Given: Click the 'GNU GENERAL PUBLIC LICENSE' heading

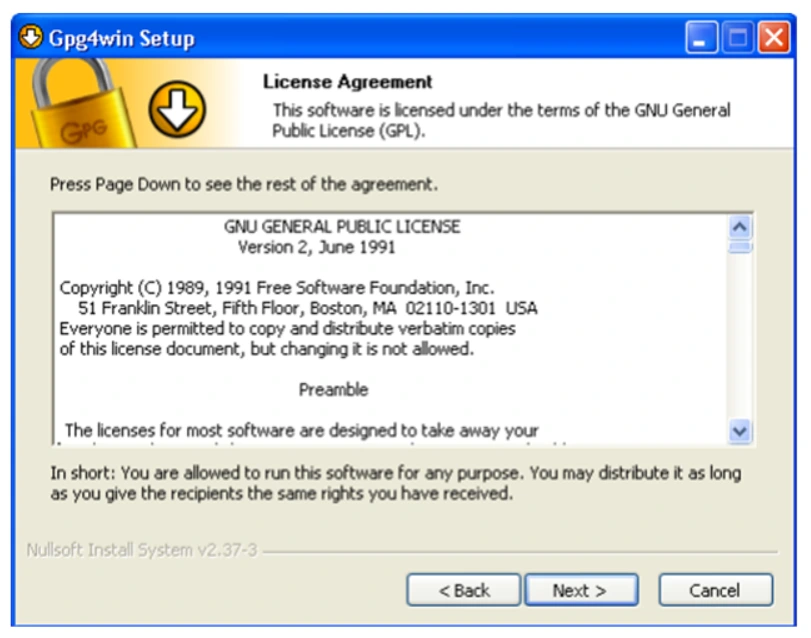Looking at the screenshot, I should 341,227.
